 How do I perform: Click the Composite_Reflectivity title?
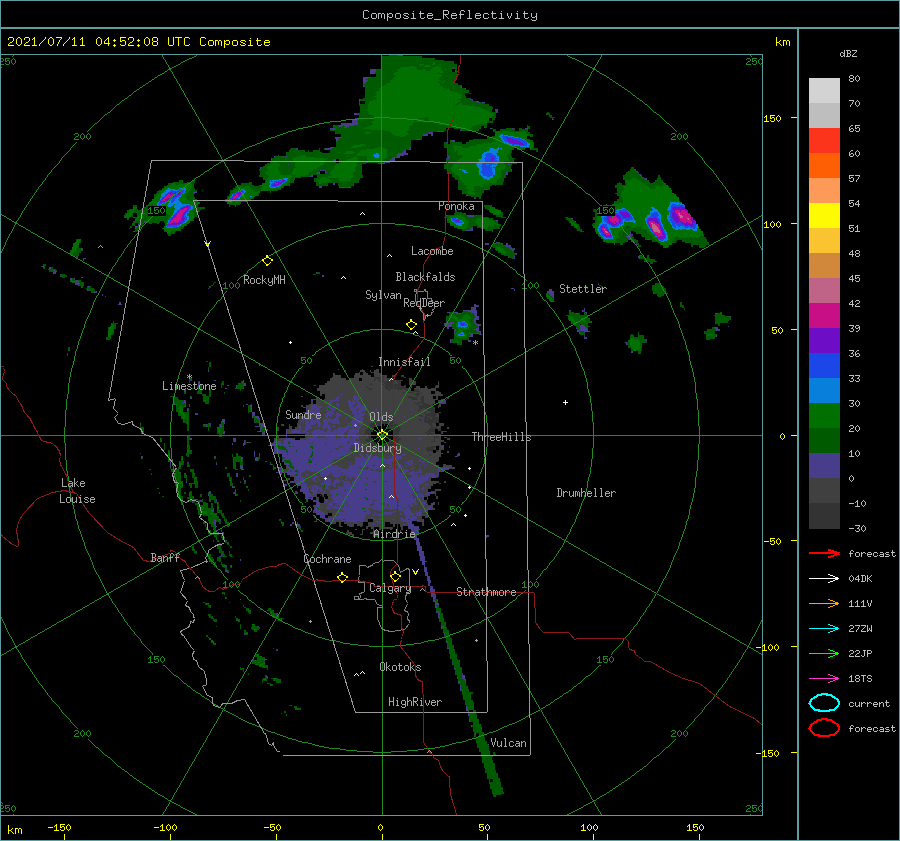click(450, 15)
